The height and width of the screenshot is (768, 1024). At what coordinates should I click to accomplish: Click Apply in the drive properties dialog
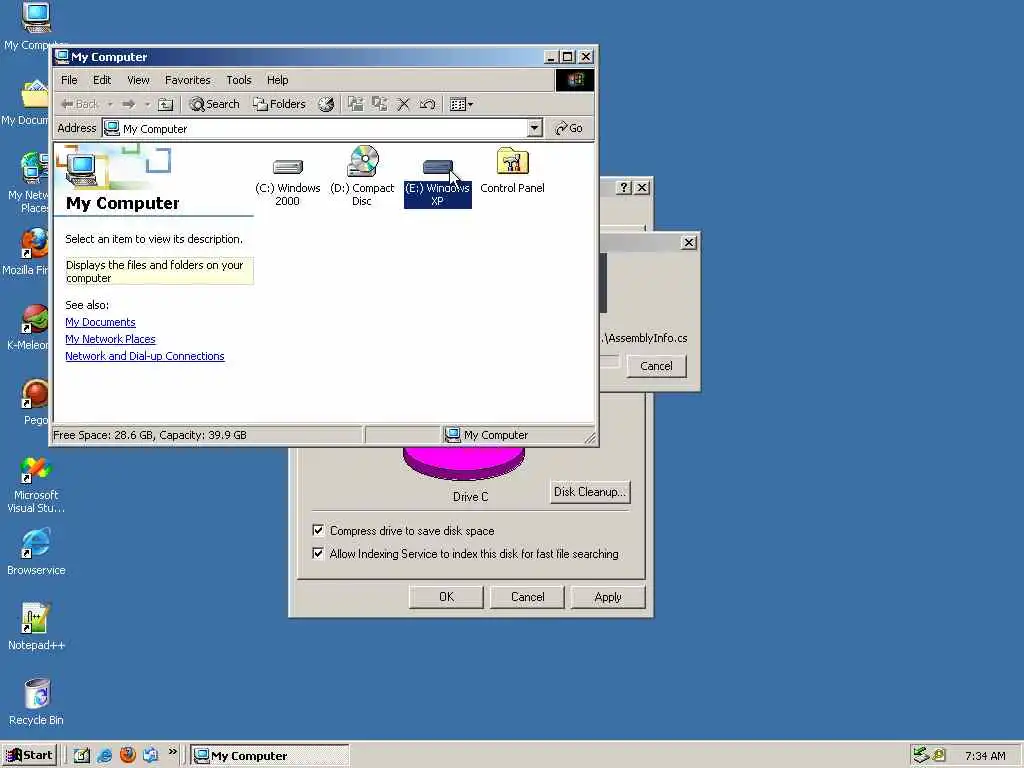pos(608,597)
